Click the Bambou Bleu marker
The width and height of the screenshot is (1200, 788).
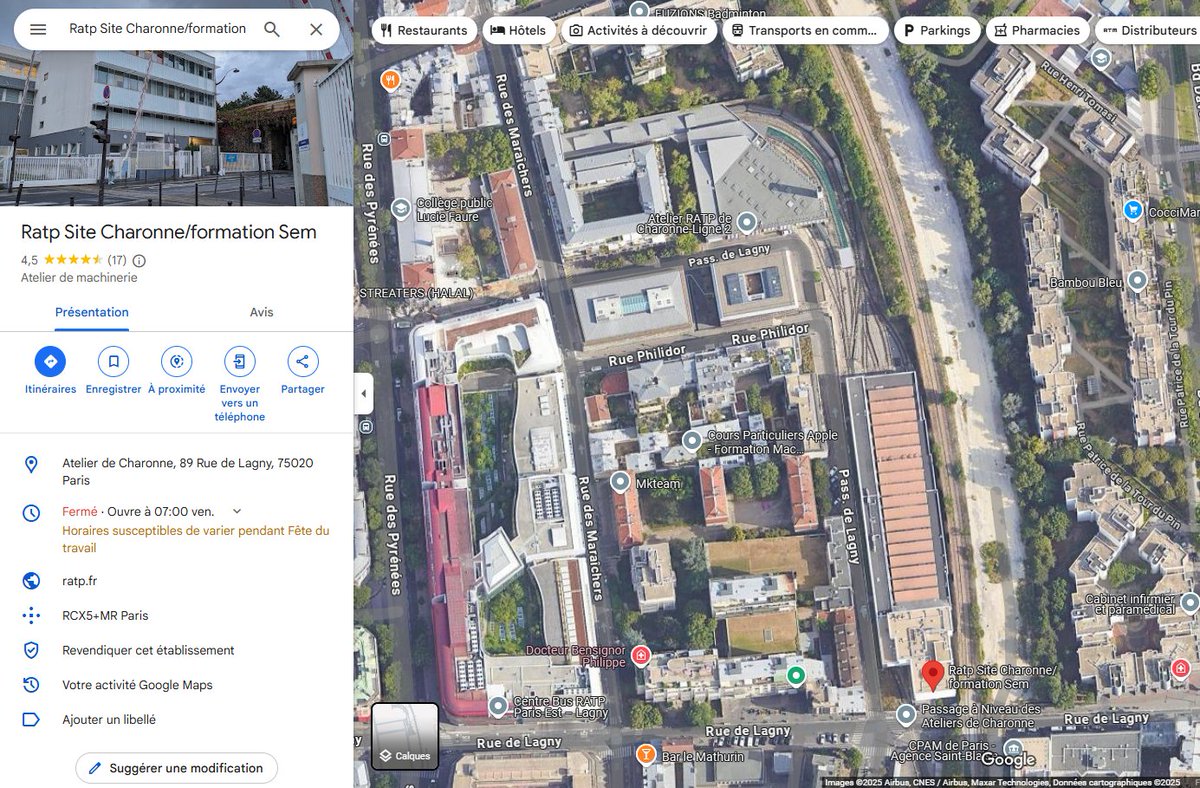(x=1137, y=281)
